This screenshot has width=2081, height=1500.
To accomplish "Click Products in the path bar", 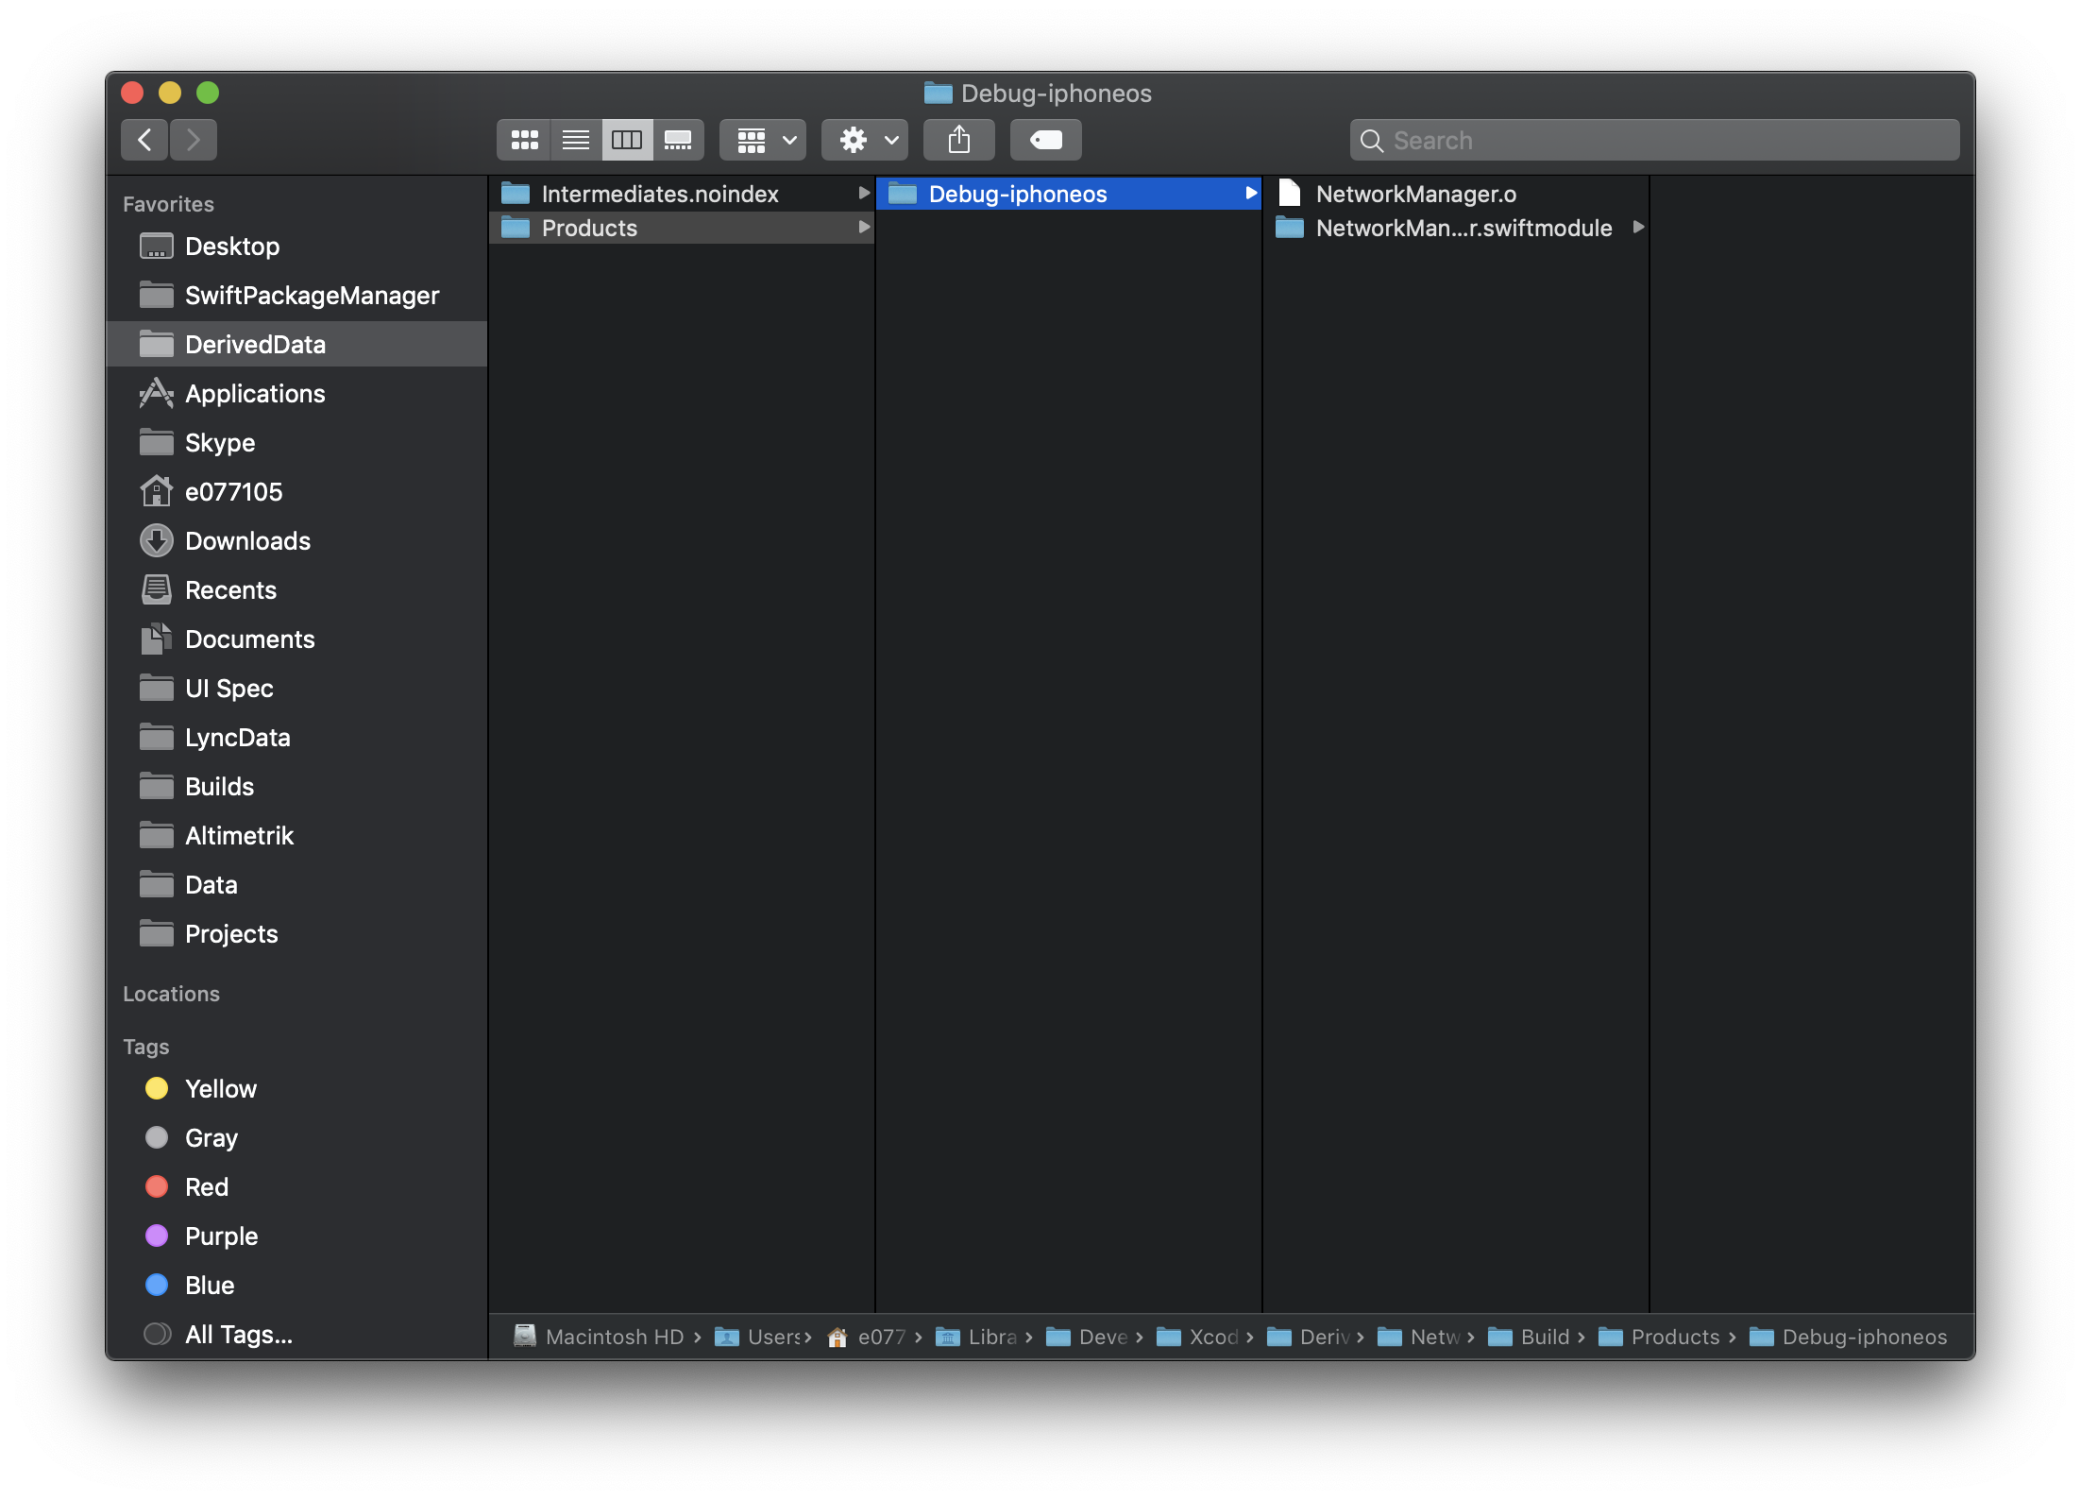I will tap(1674, 1337).
